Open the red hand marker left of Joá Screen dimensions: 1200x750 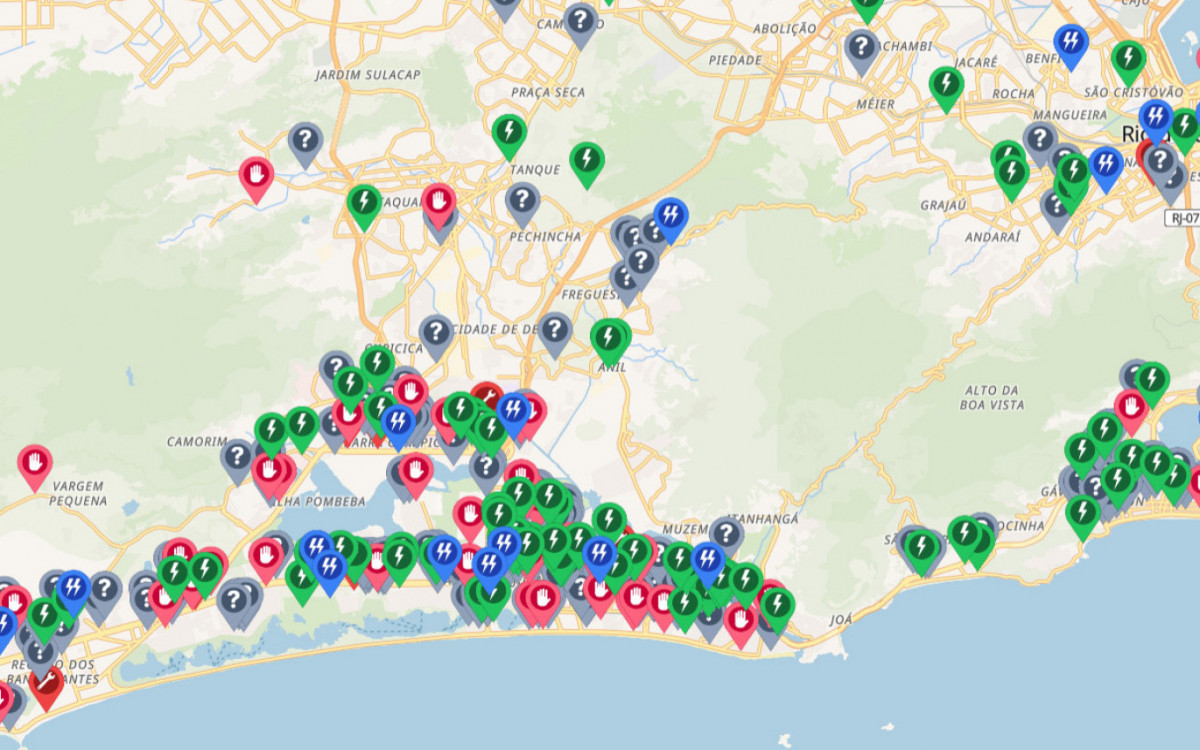point(740,621)
